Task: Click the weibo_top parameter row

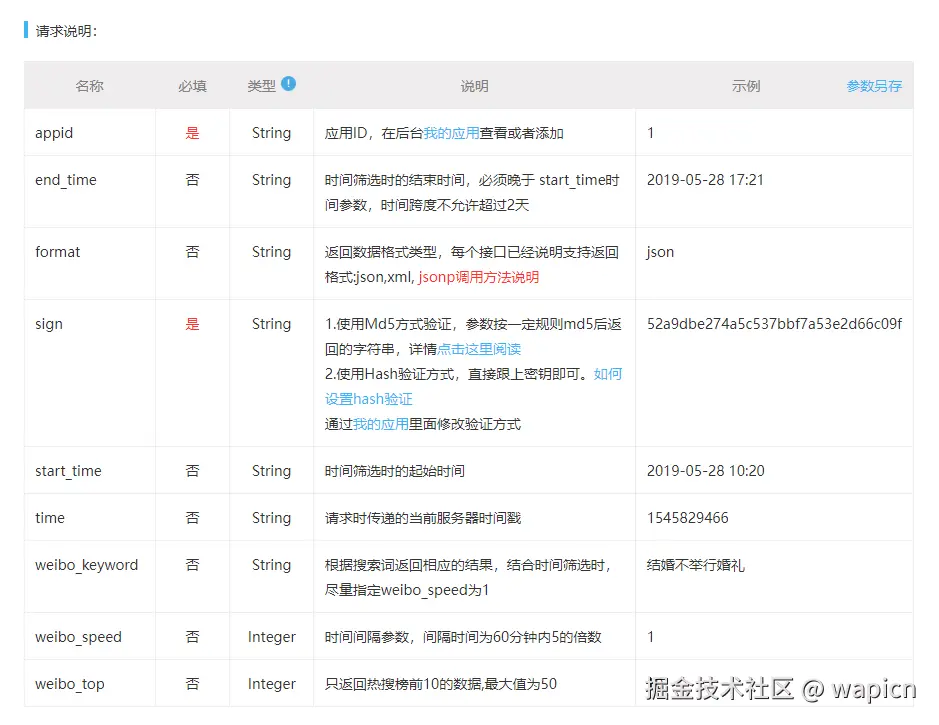Action: pos(70,684)
